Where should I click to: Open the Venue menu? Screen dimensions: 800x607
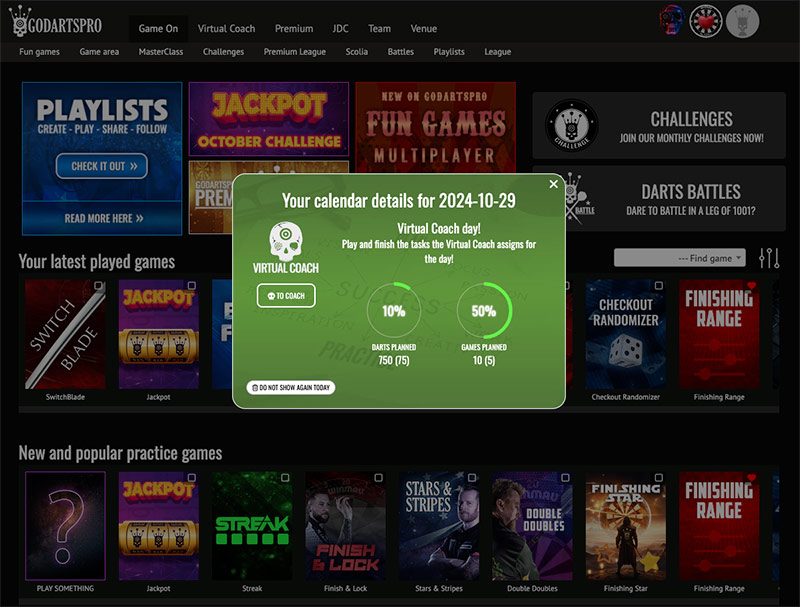423,29
